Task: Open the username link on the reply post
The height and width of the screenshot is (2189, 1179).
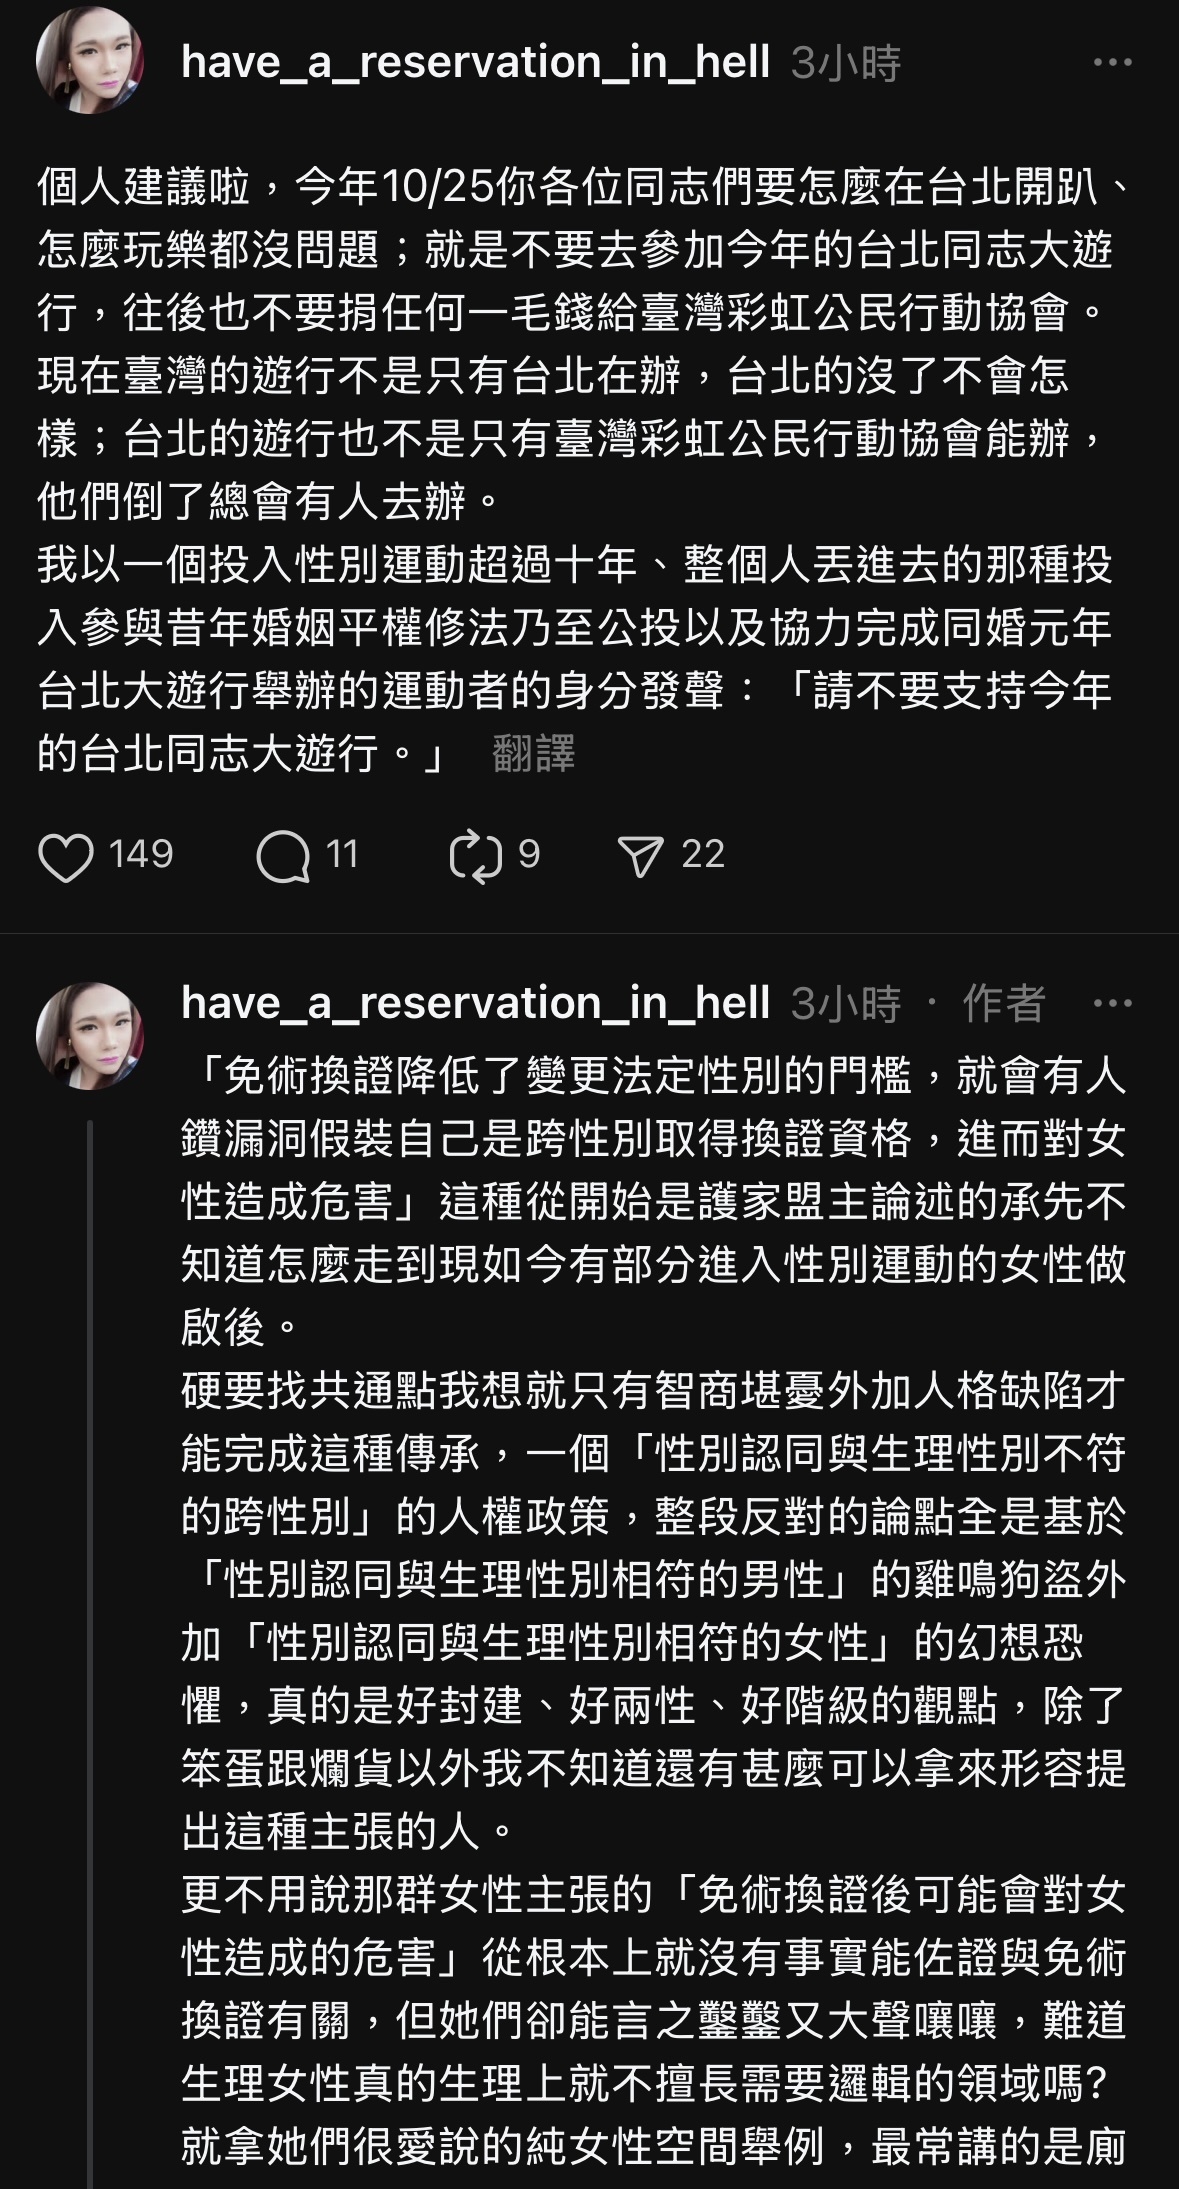Action: click(x=475, y=1003)
